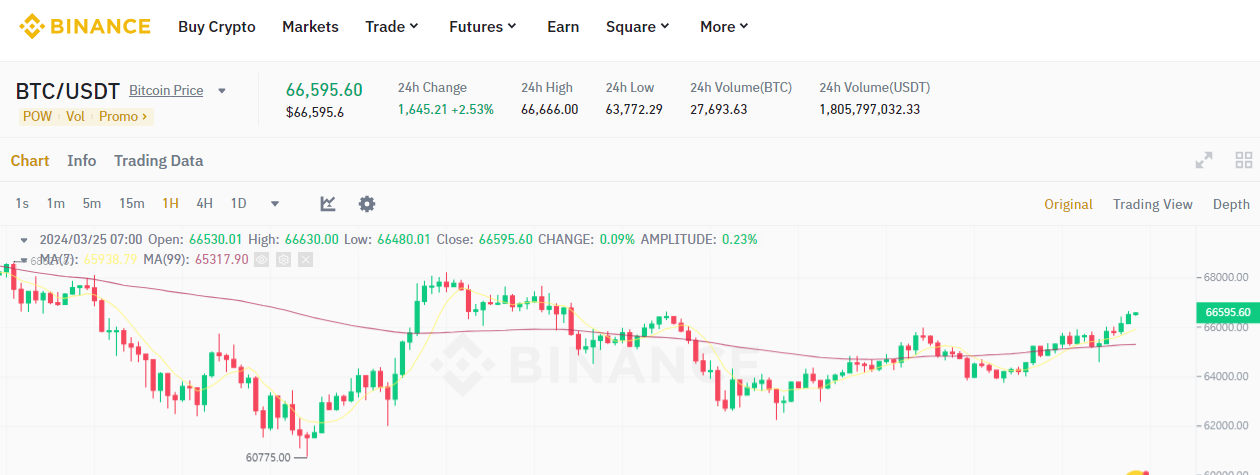This screenshot has height=475, width=1260.
Task: Open chart settings gear icon
Action: (x=367, y=204)
